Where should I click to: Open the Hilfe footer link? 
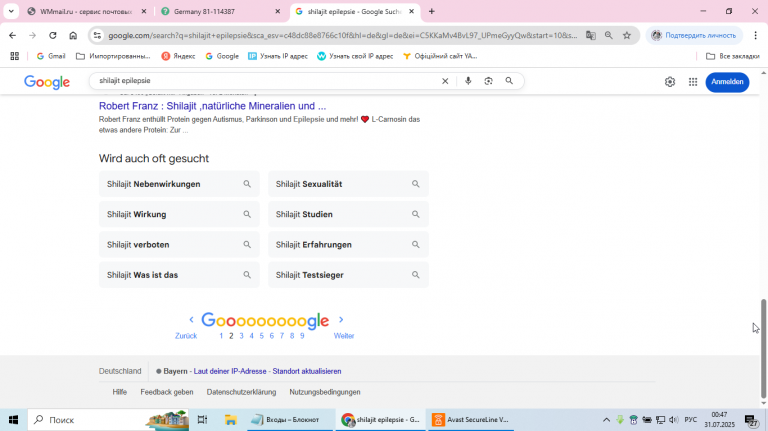(120, 392)
